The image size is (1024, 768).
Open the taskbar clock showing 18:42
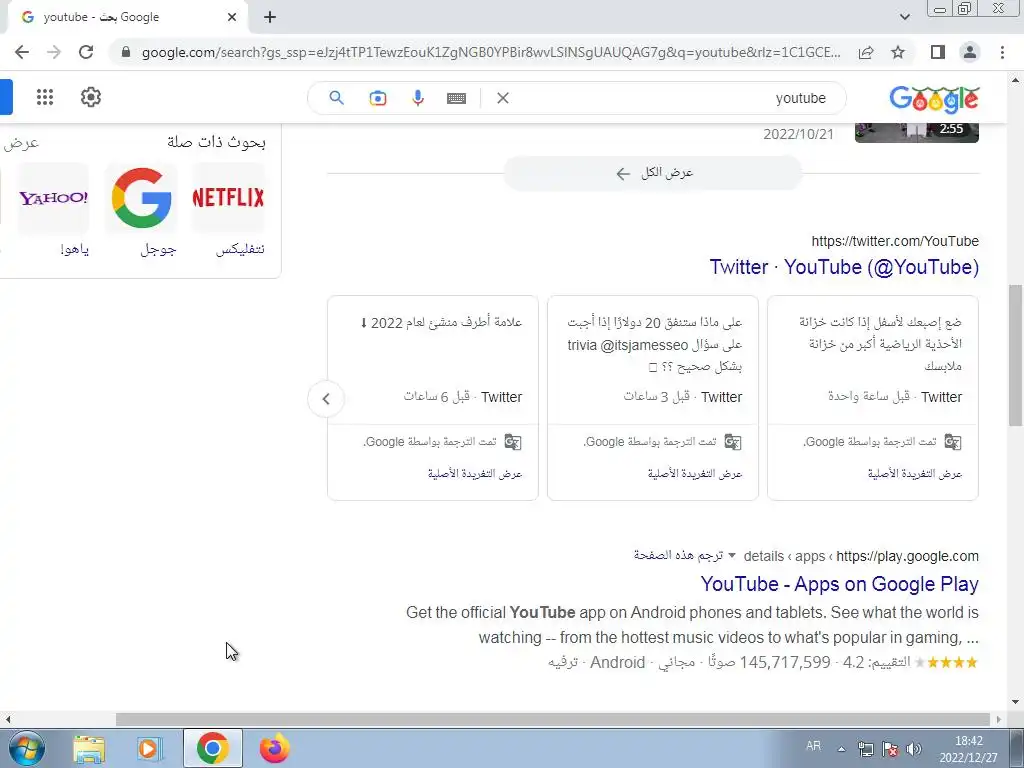pyautogui.click(x=968, y=749)
